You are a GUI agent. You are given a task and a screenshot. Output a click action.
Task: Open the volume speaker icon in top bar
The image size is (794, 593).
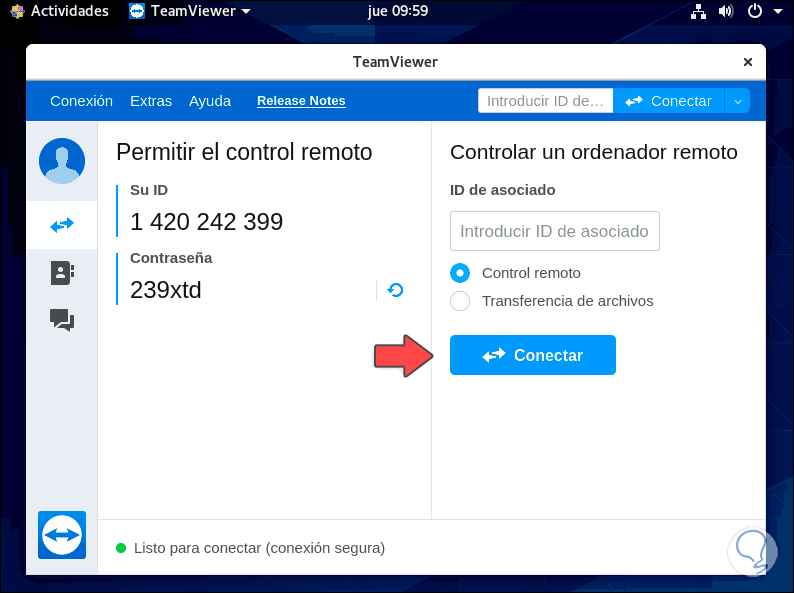coord(726,11)
